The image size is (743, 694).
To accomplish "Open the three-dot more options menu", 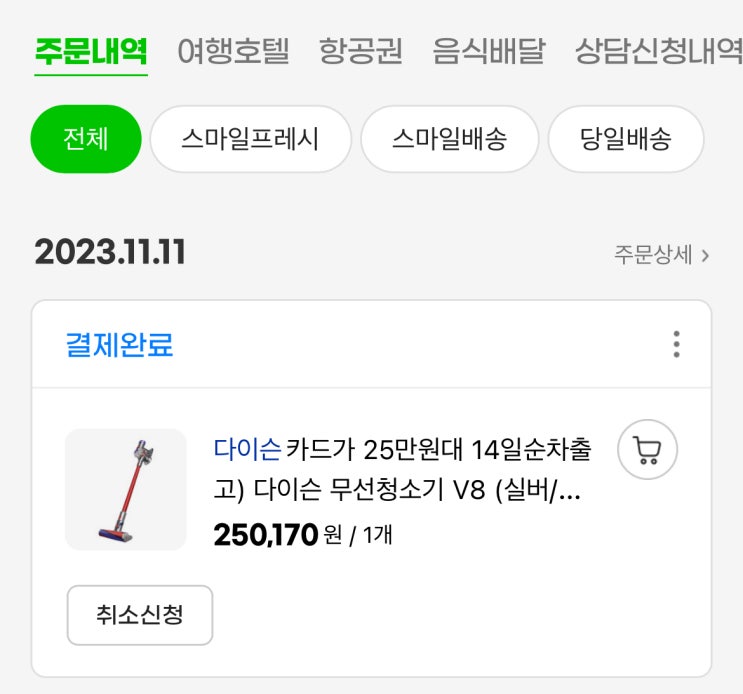I will point(676,344).
